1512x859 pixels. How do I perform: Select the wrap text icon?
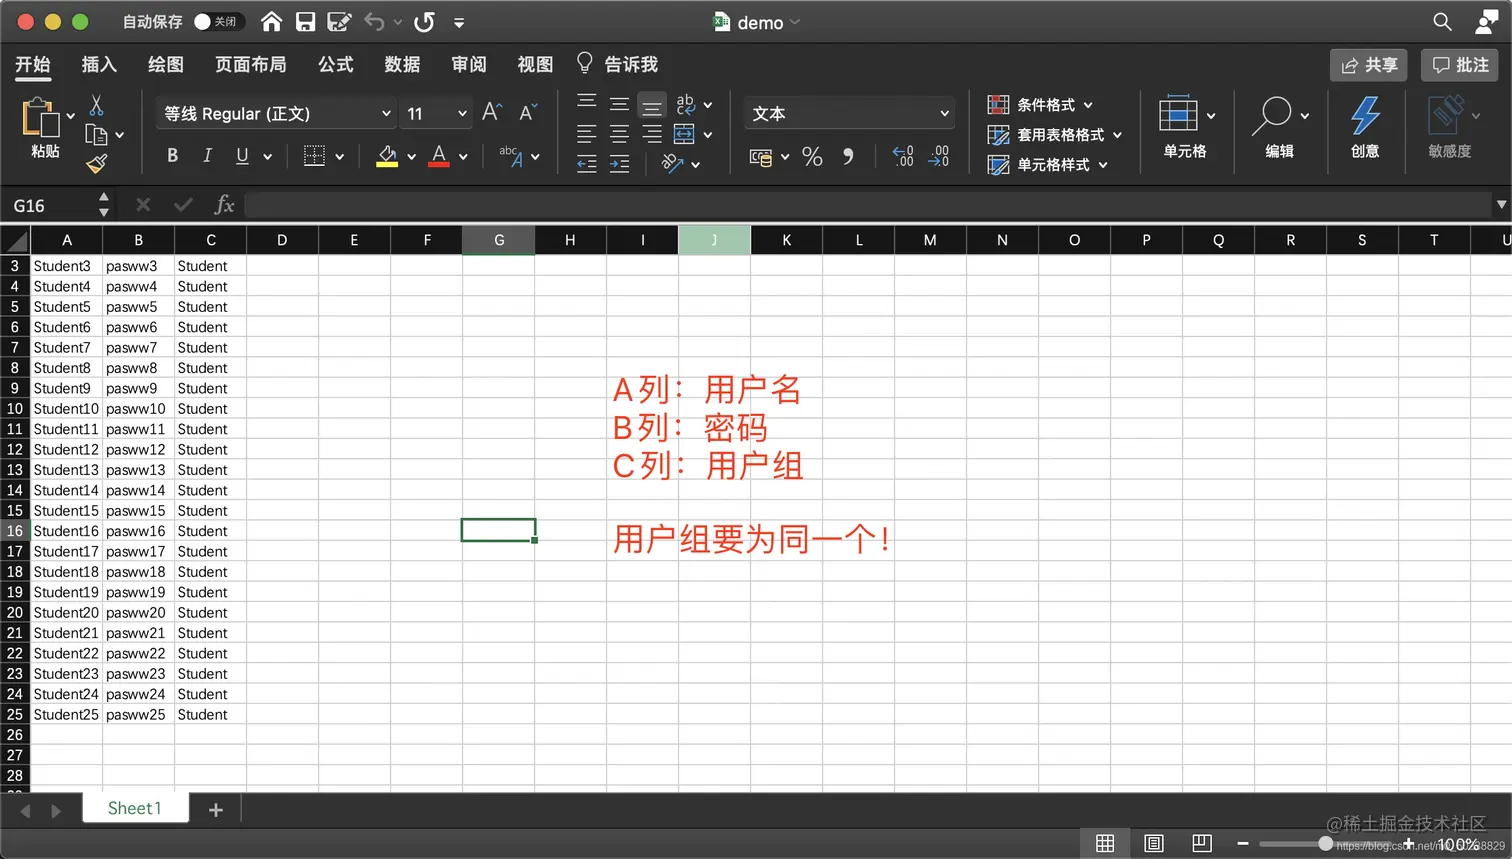[686, 104]
